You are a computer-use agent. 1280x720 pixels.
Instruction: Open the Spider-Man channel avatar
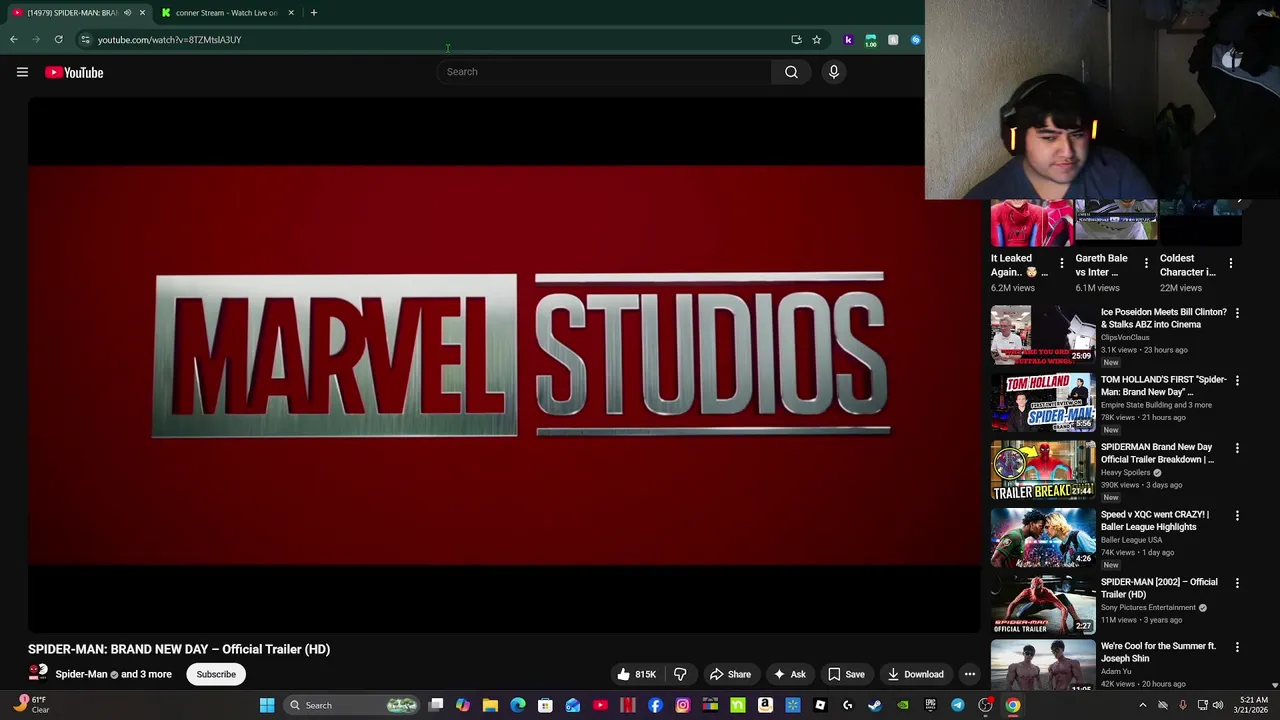pyautogui.click(x=38, y=673)
